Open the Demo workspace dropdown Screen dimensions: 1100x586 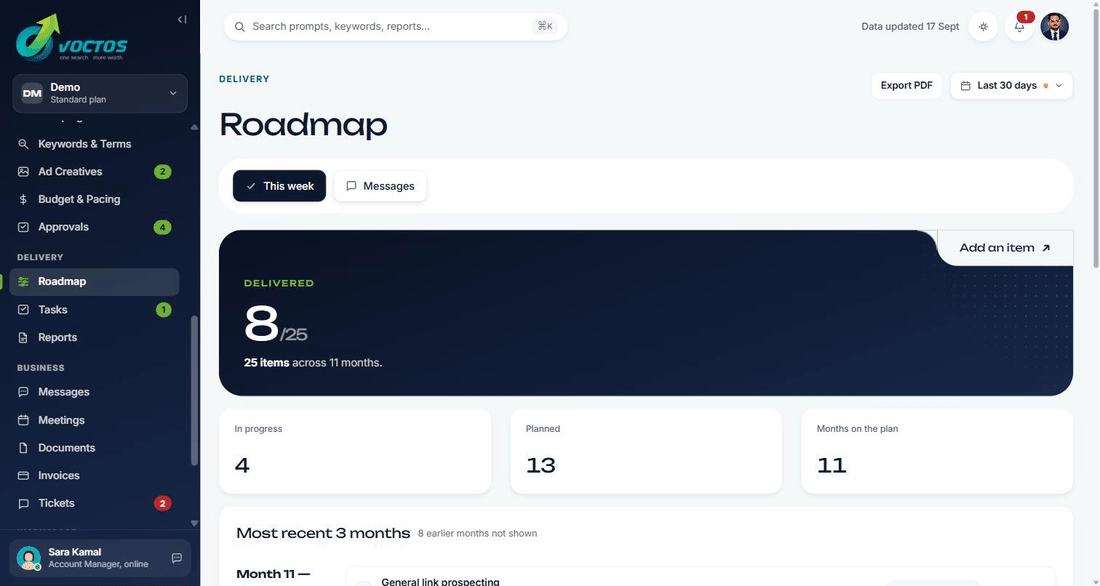[100, 93]
